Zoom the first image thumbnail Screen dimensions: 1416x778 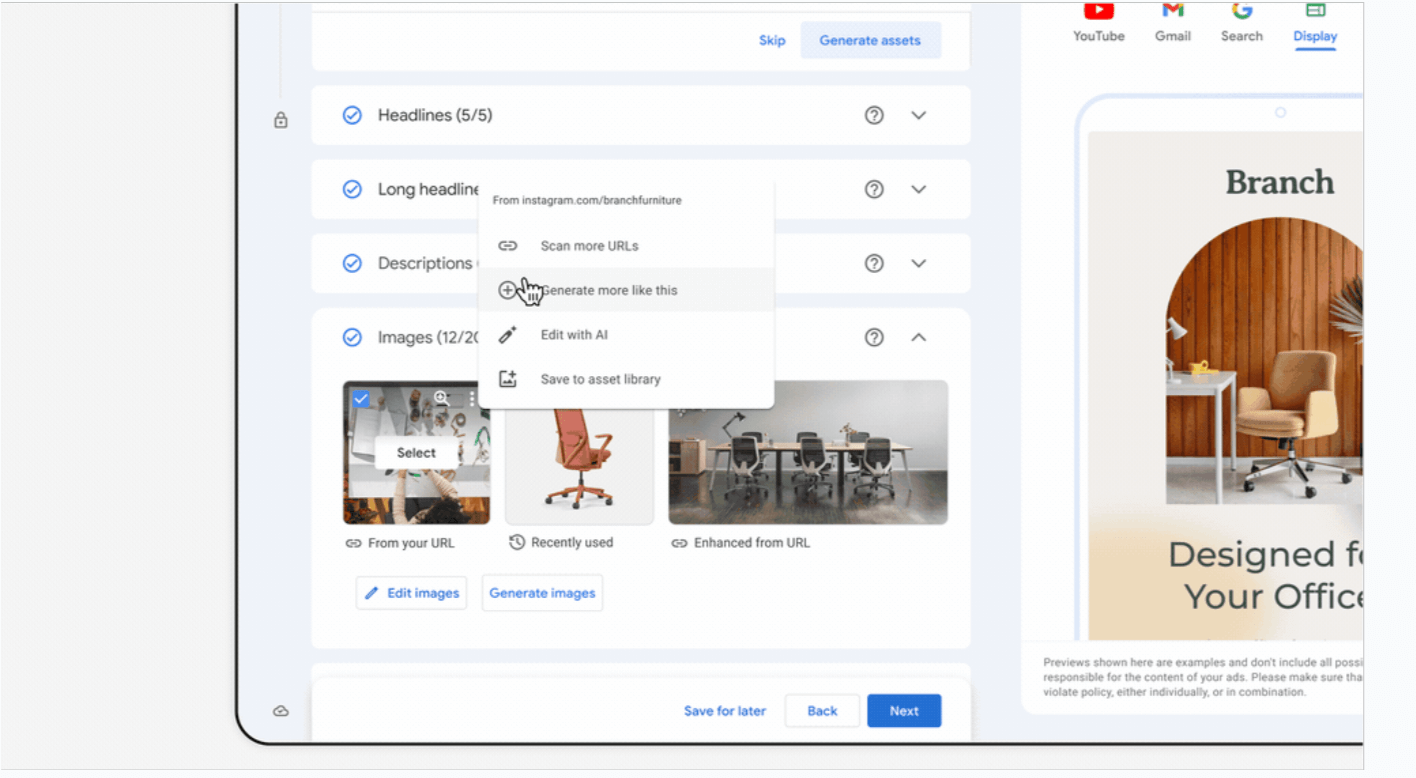441,398
